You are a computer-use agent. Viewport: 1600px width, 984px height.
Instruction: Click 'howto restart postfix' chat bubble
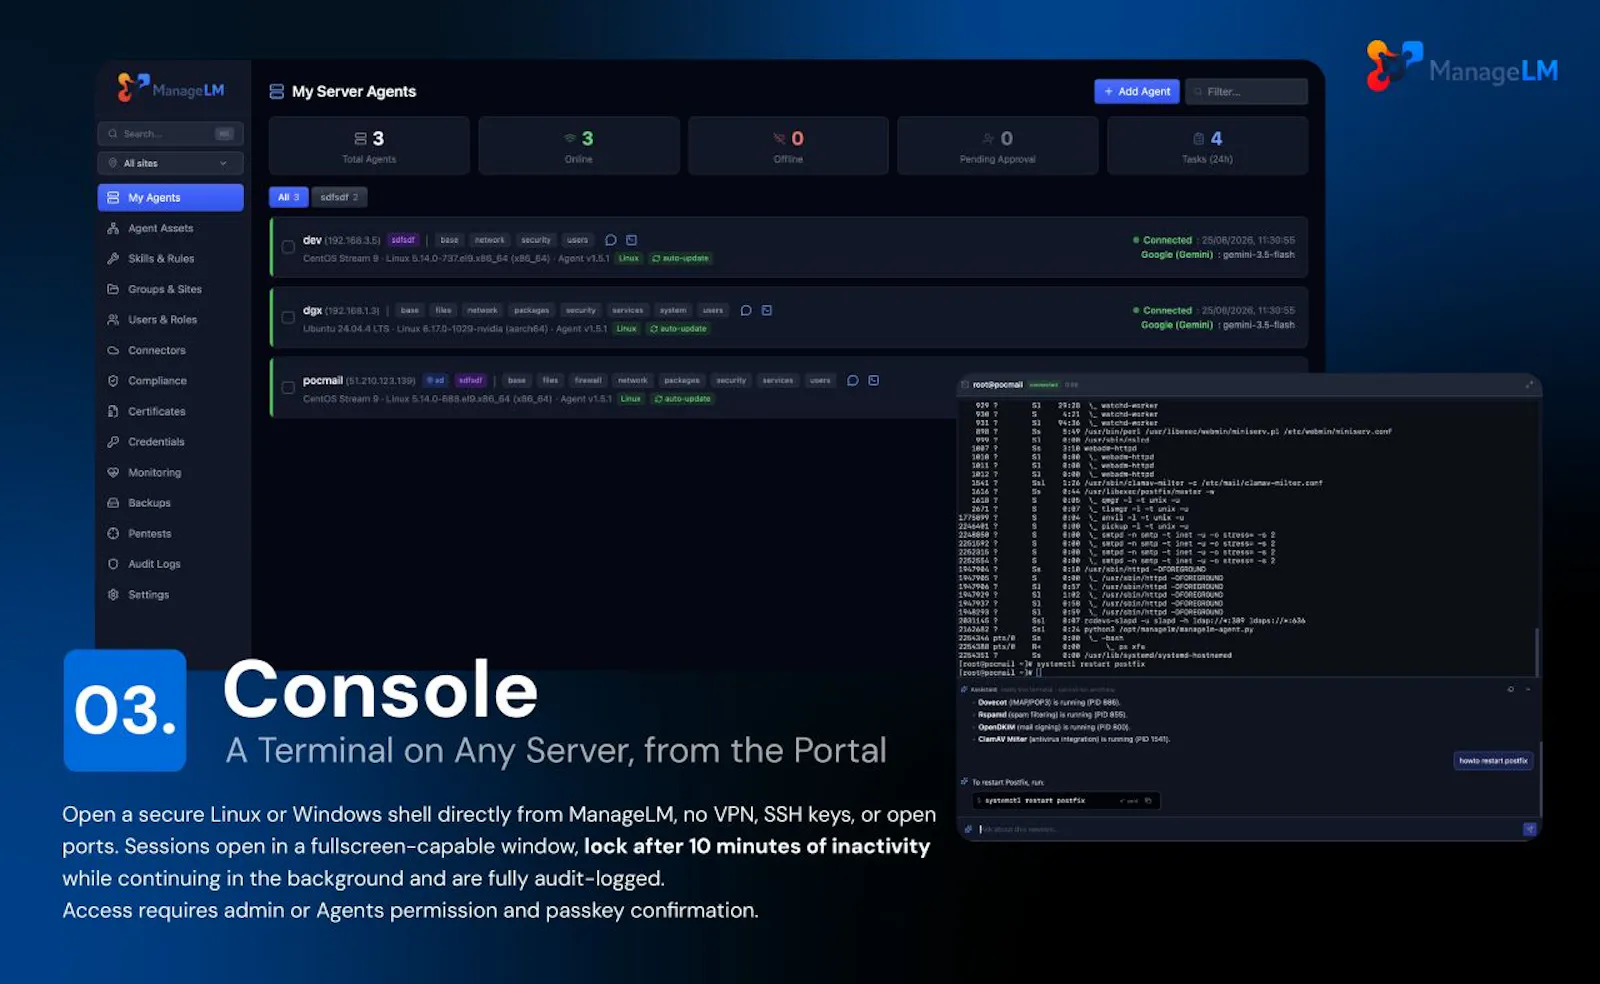1493,761
